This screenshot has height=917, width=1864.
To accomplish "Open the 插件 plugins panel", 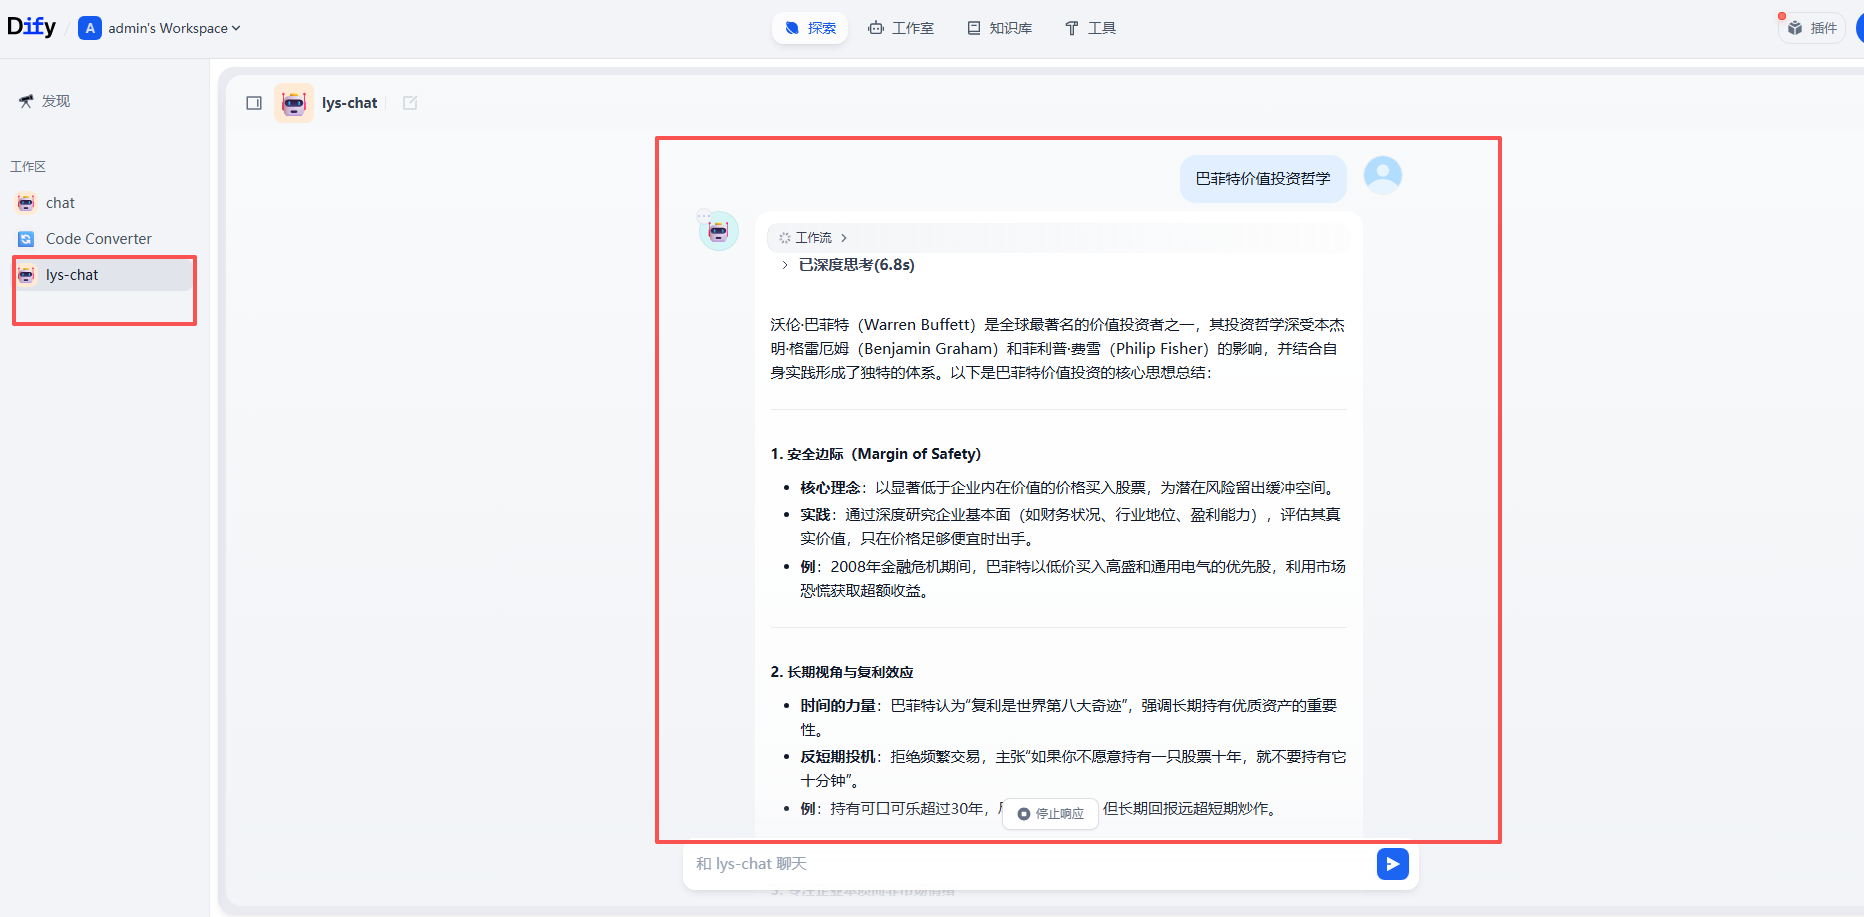I will [x=1811, y=27].
